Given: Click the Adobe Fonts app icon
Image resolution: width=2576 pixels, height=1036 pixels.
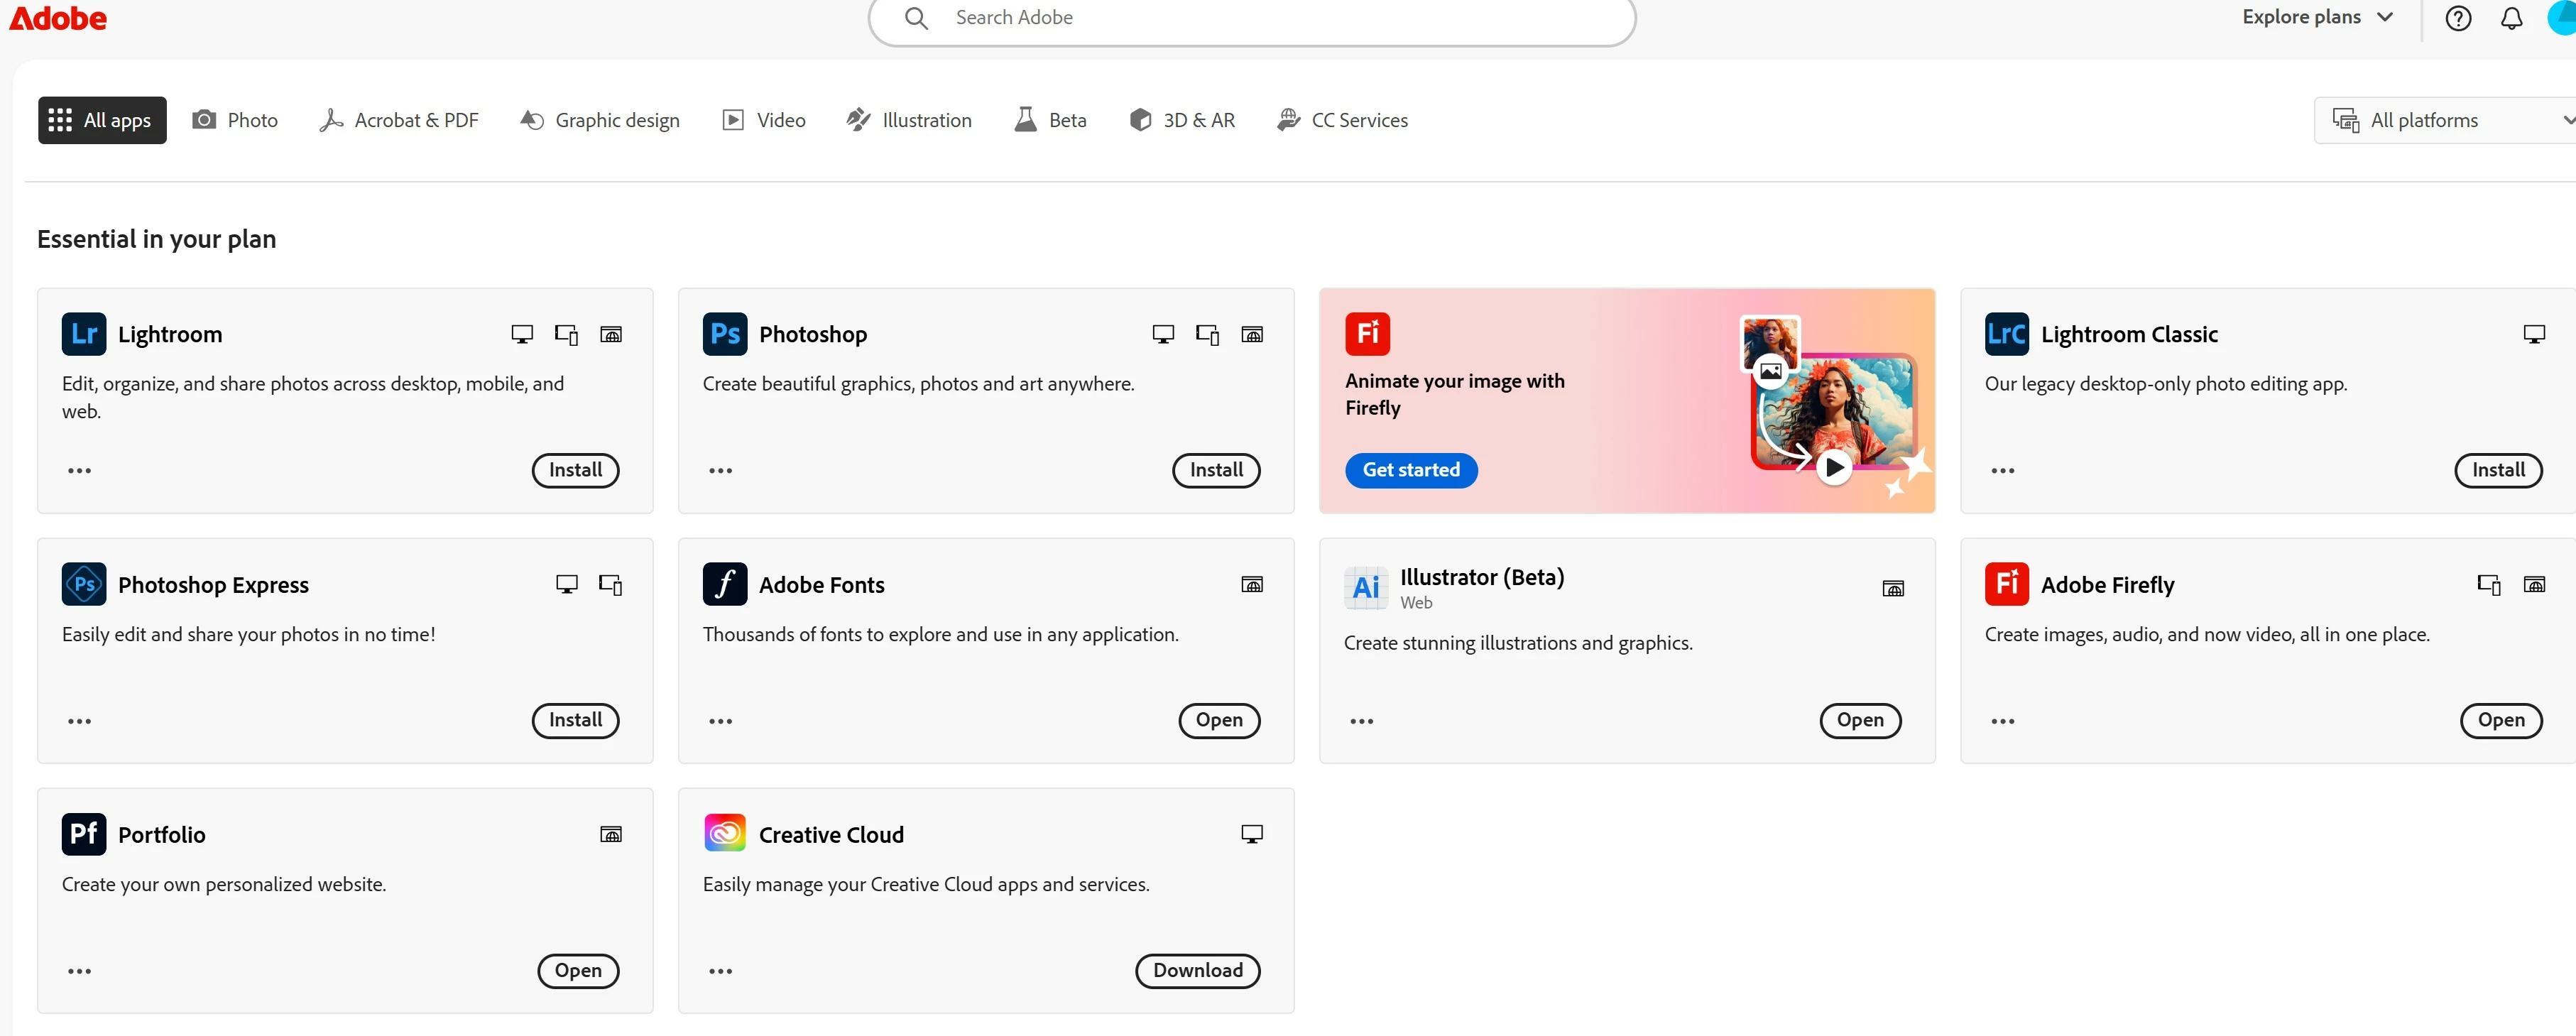Looking at the screenshot, I should pos(724,584).
